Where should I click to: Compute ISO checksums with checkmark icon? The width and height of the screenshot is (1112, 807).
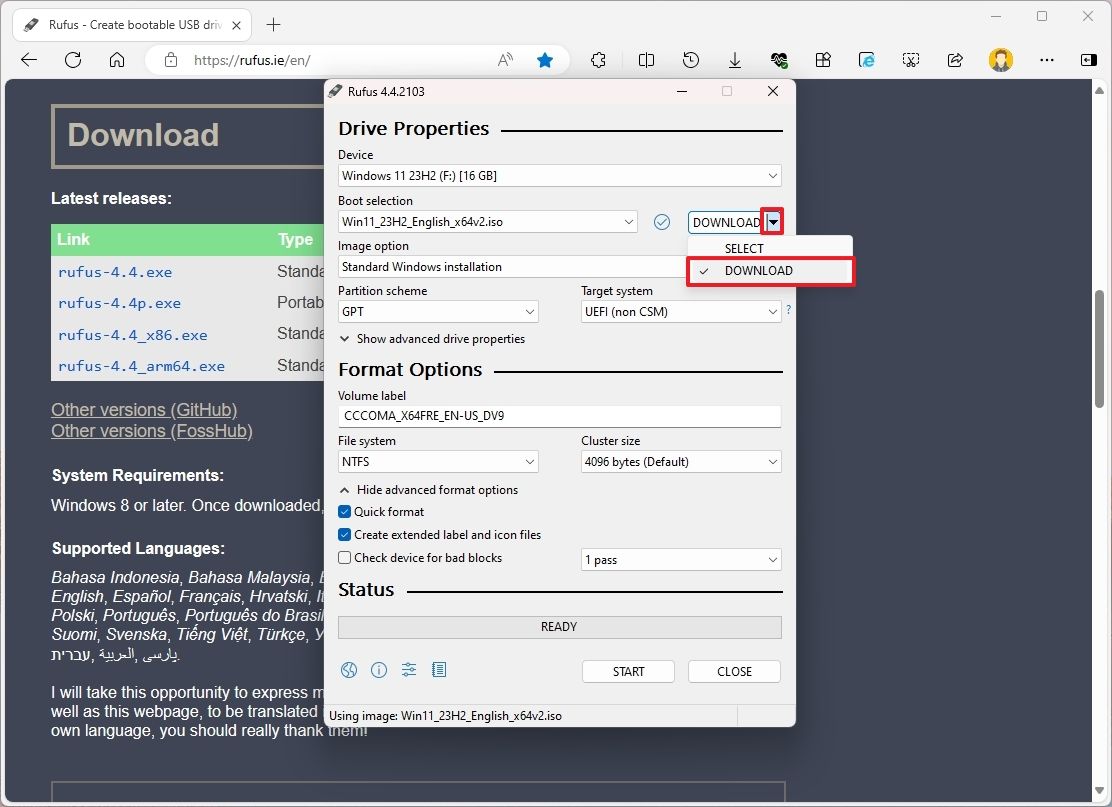point(661,221)
